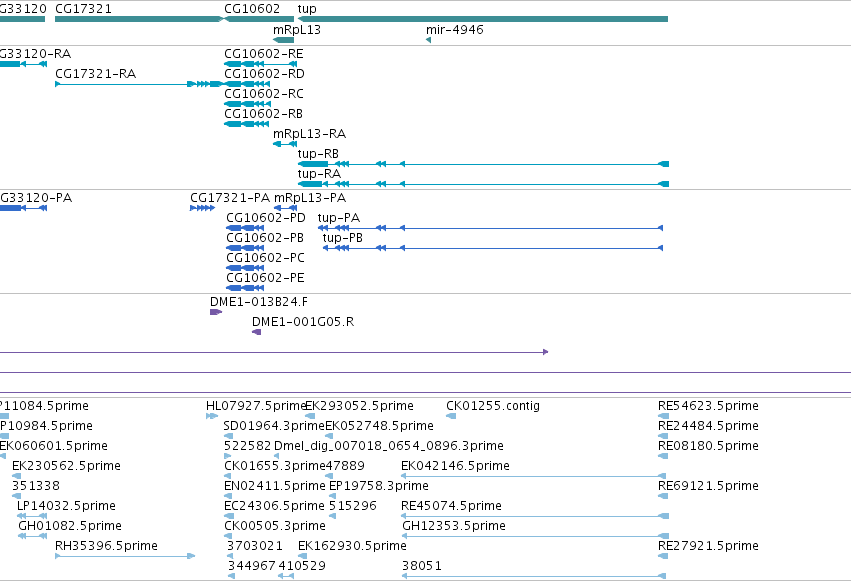
Task: Click the CG17321-RA transcript label
Action: pos(96,74)
